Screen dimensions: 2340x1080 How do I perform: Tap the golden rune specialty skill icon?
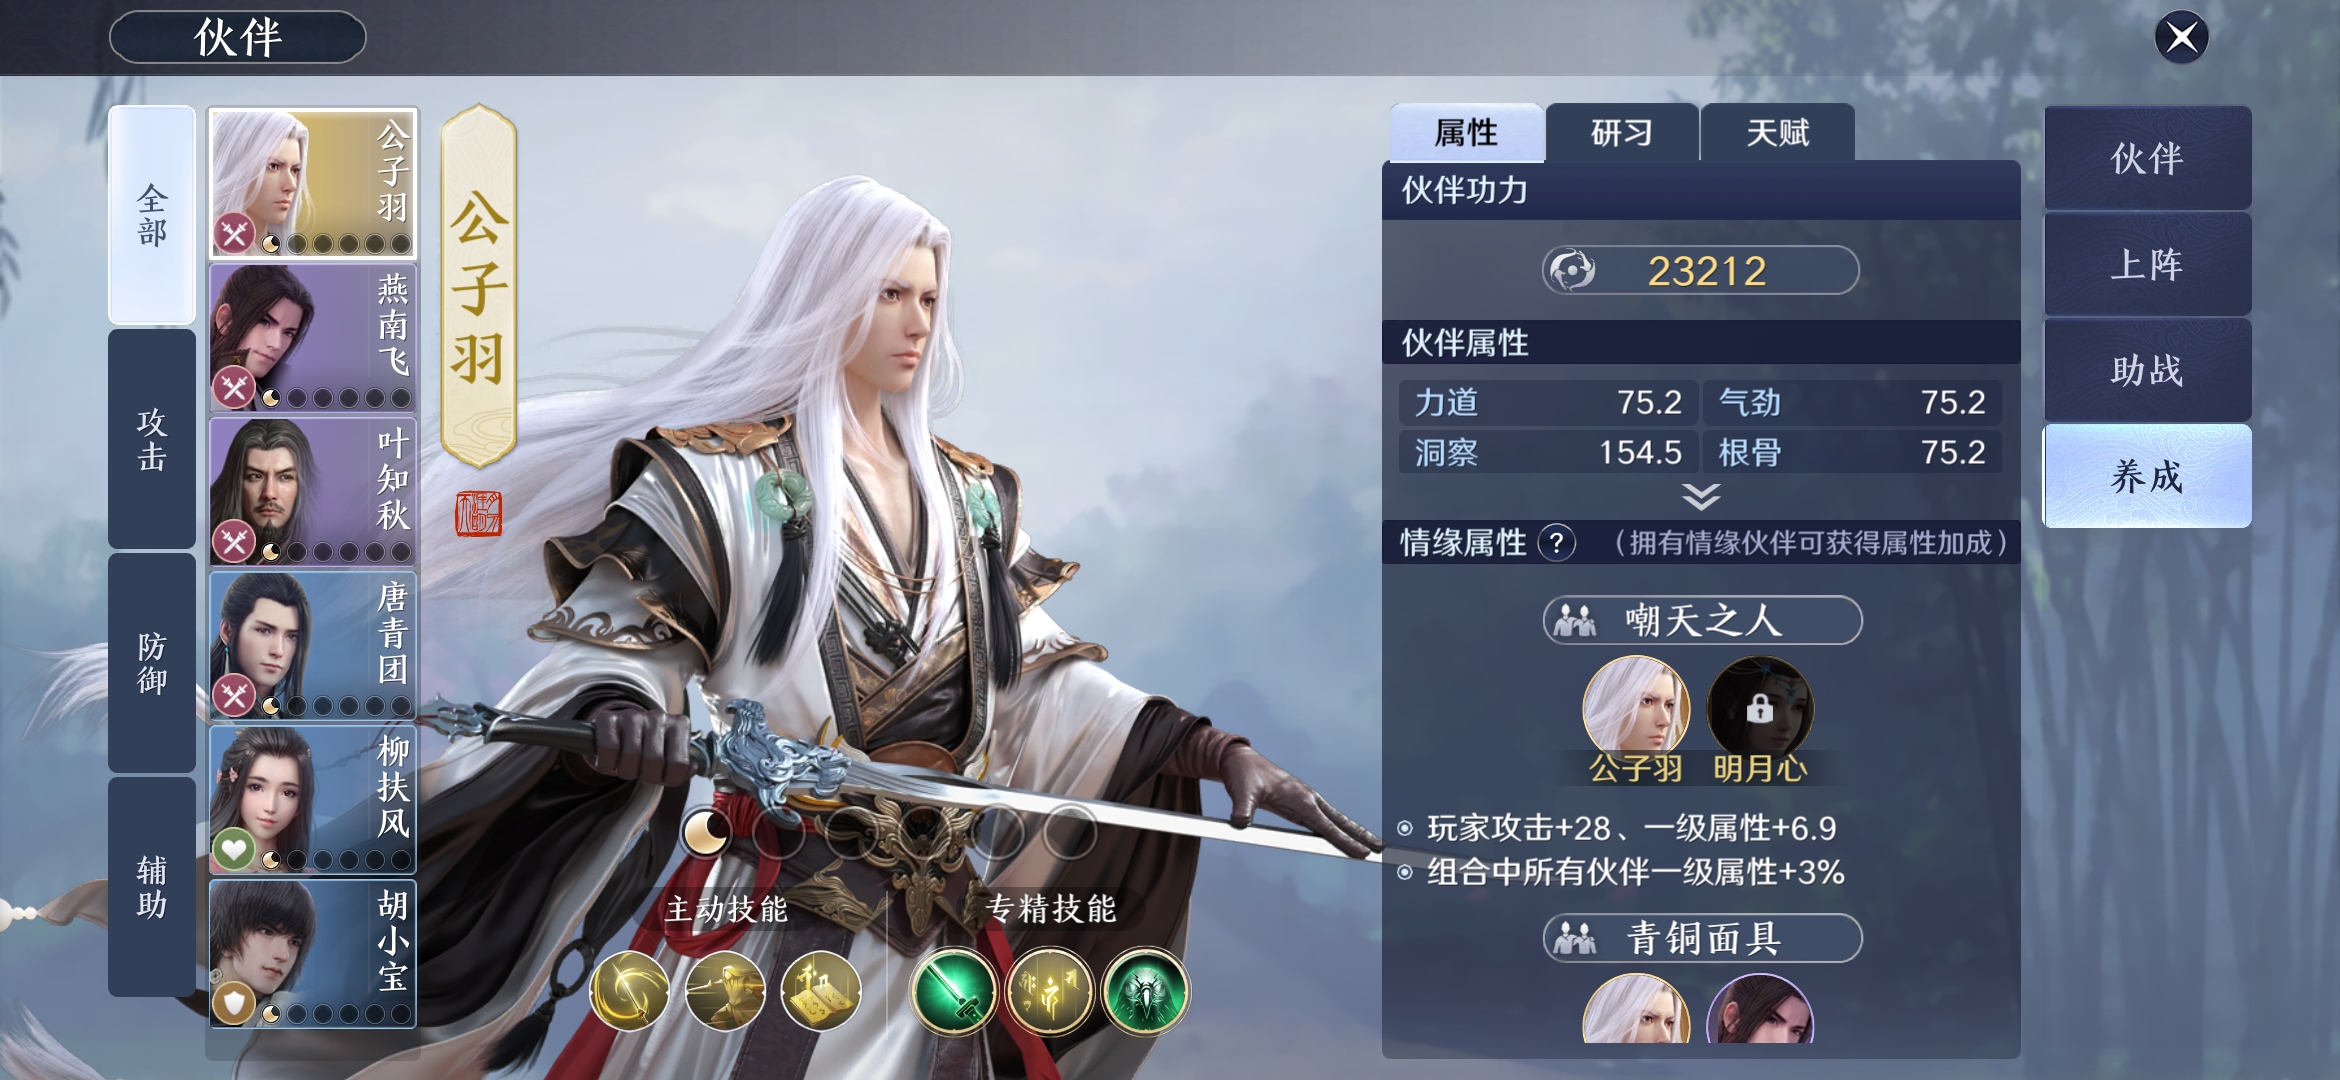[1049, 991]
